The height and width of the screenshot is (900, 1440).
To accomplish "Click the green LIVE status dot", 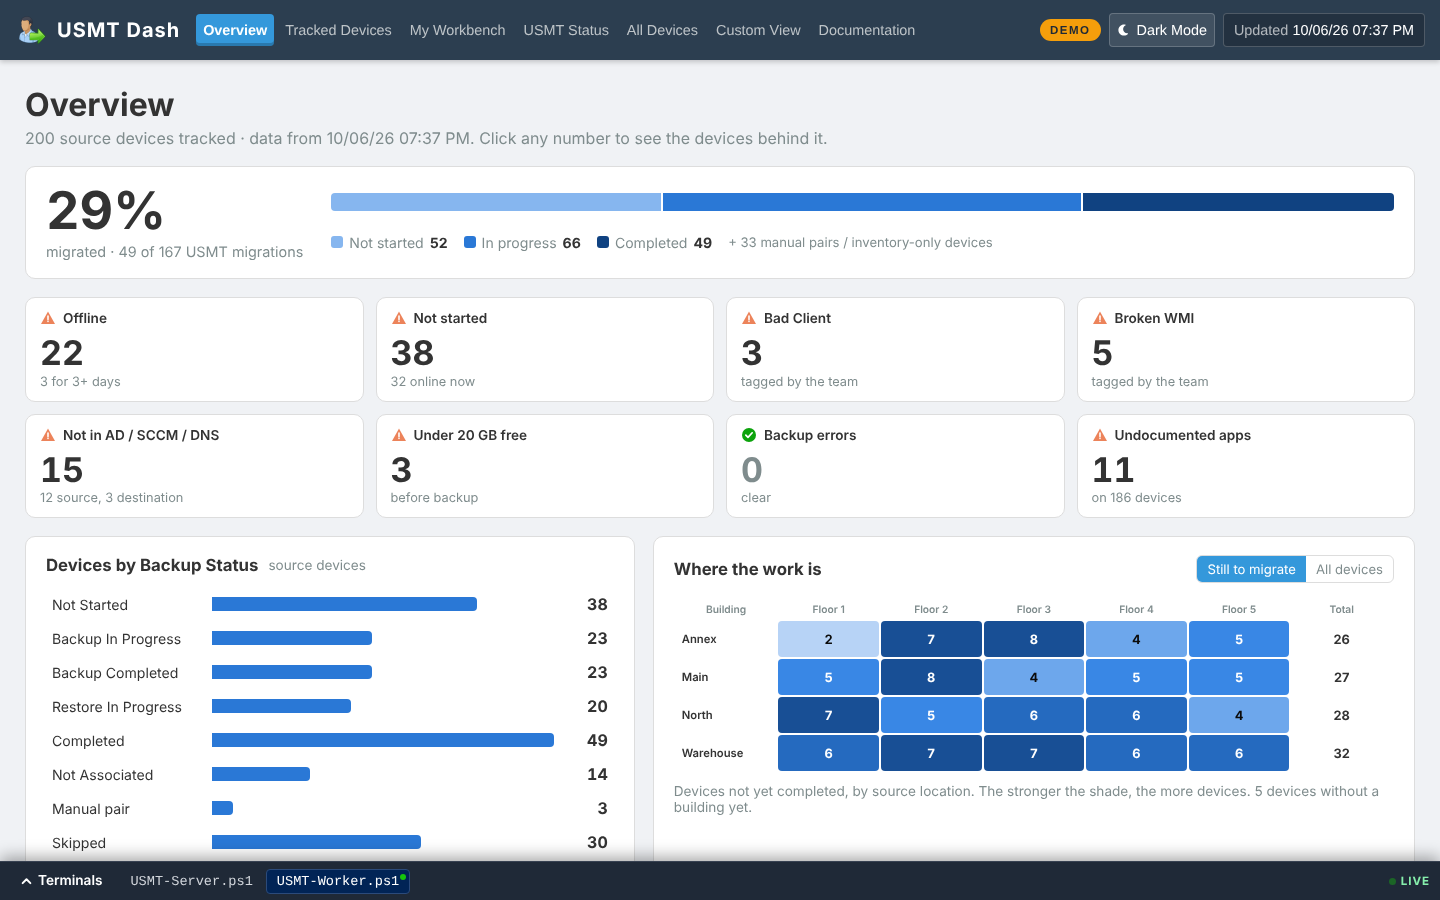I will click(x=1392, y=881).
